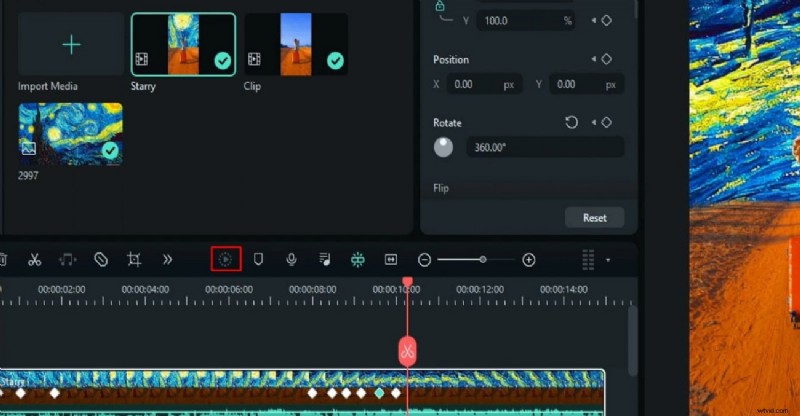Add a marker with the marker icon

[258, 260]
